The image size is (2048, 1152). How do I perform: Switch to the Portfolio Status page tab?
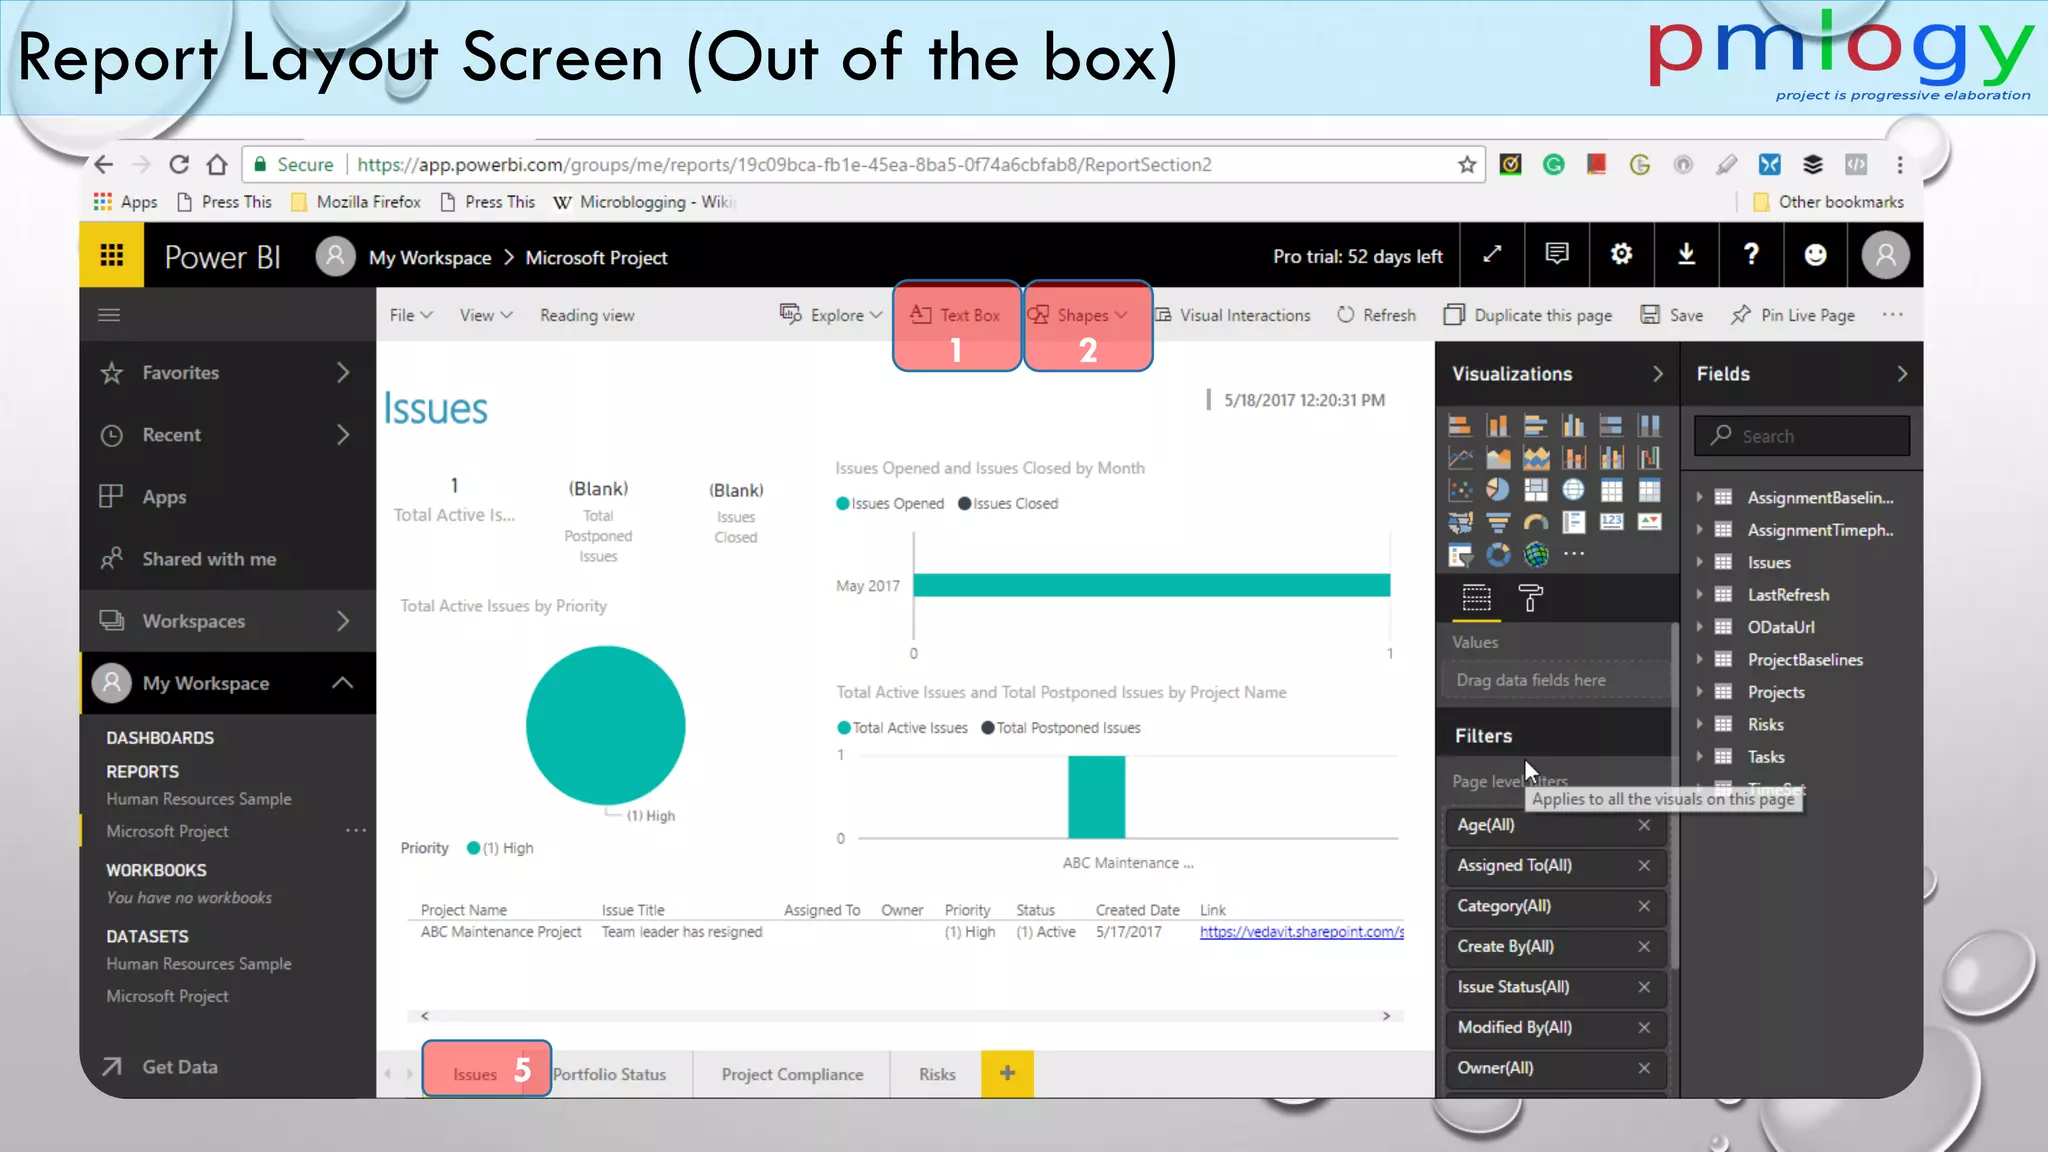click(x=609, y=1074)
